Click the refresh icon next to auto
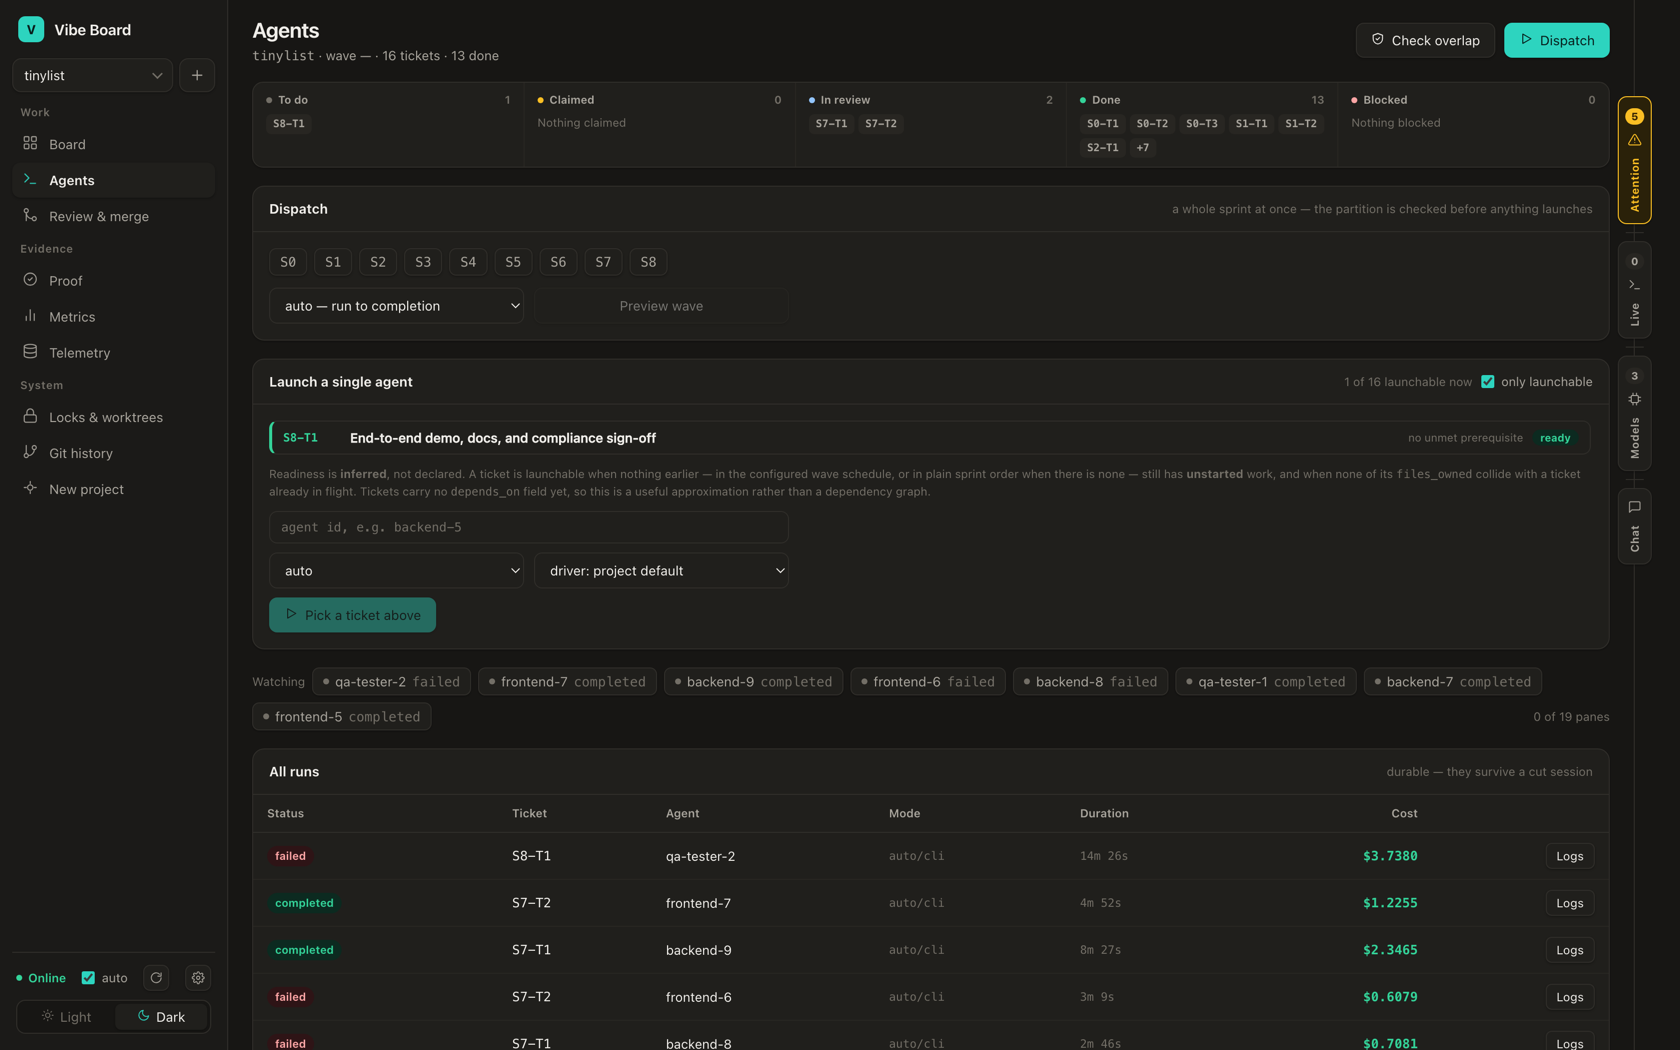1680x1050 pixels. coord(156,978)
